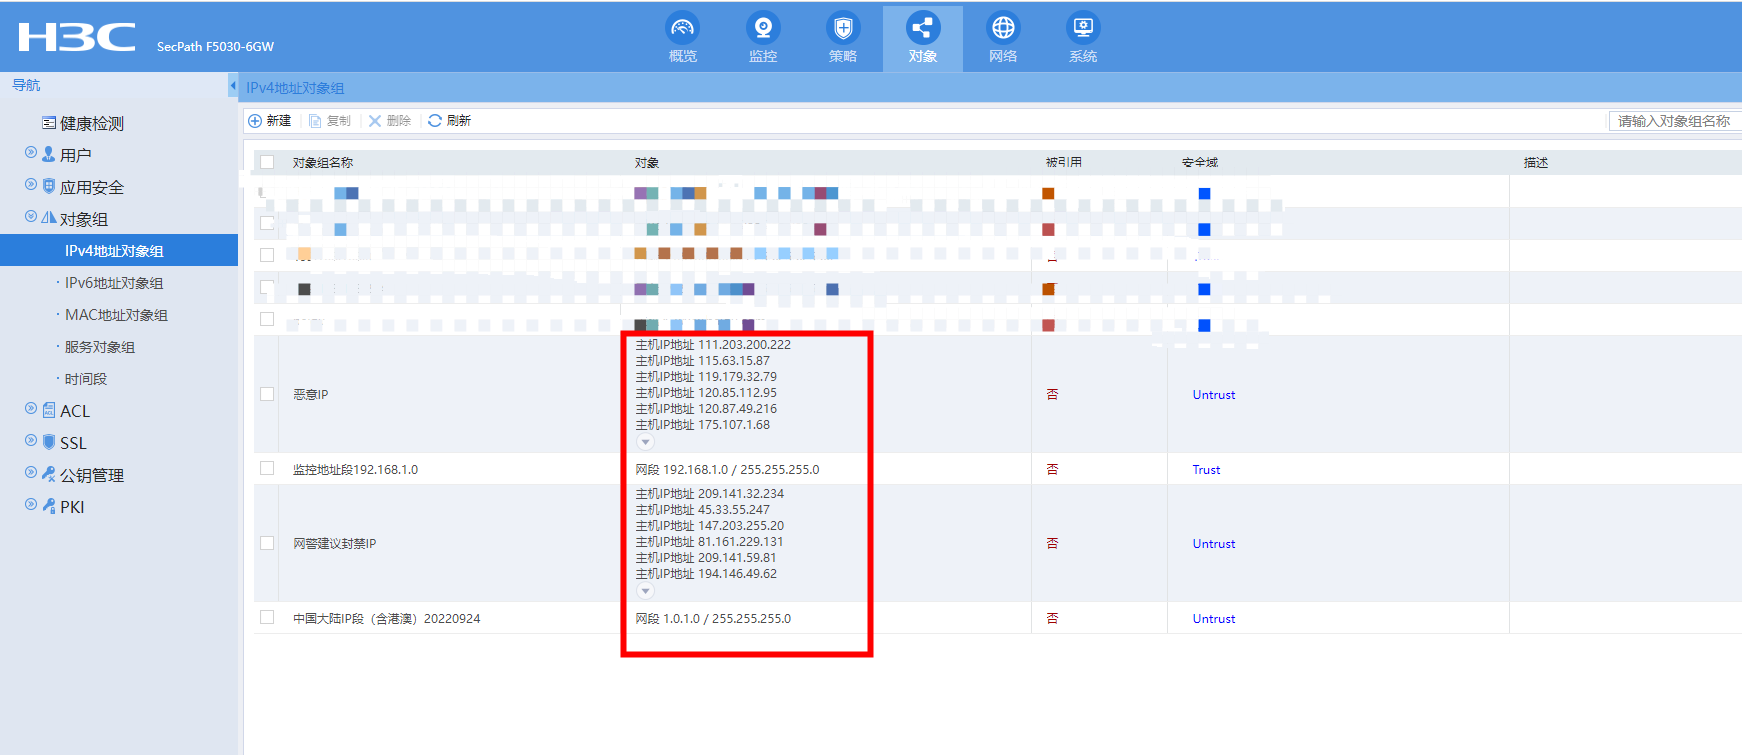Click the SSL shield icon

48,442
